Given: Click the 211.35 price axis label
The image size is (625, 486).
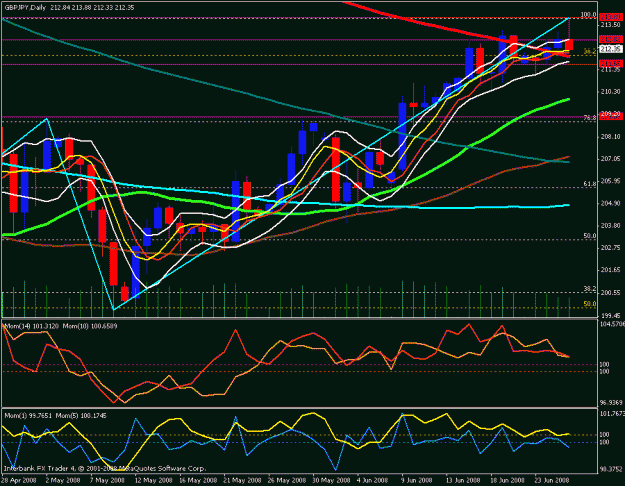Looking at the screenshot, I should (x=611, y=69).
